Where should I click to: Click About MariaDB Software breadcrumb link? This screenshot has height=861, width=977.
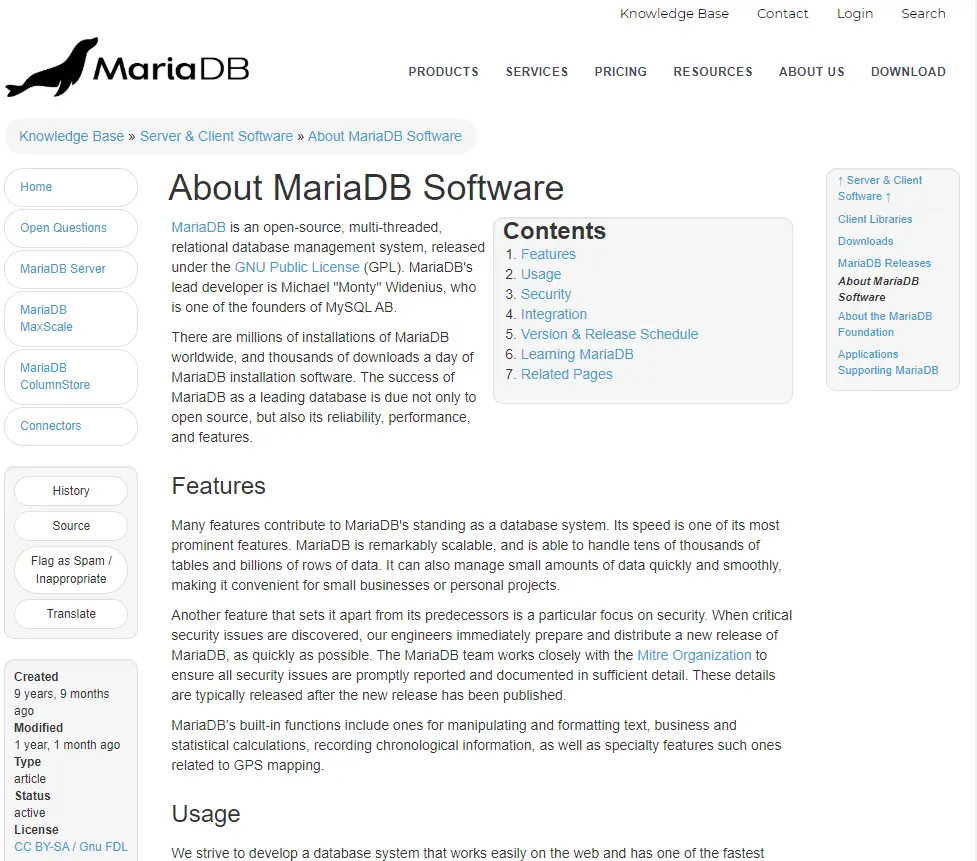coord(384,136)
